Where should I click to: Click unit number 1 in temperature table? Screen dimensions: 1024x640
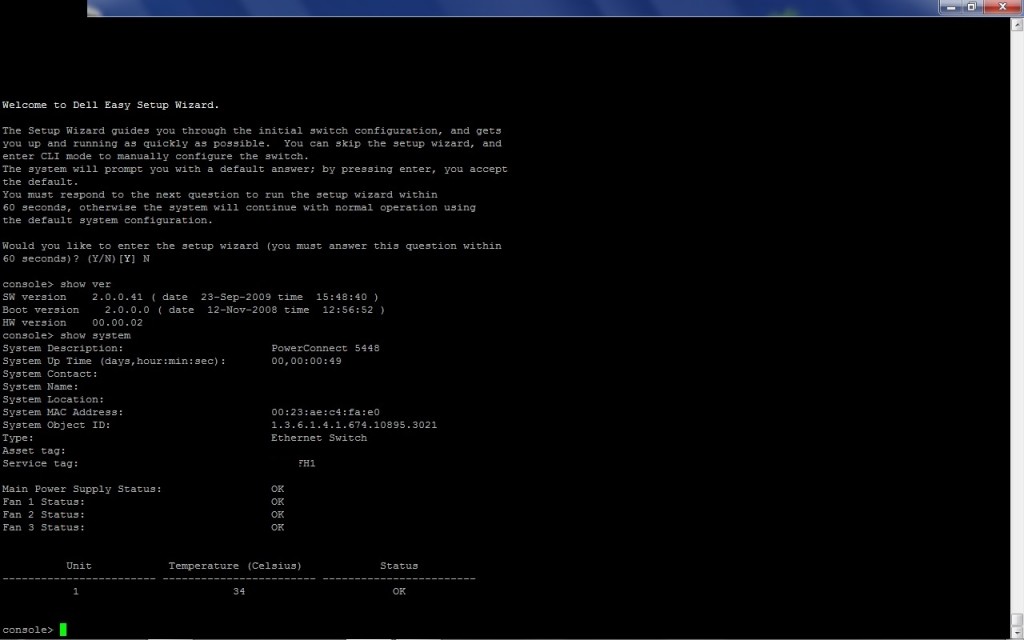coord(76,592)
